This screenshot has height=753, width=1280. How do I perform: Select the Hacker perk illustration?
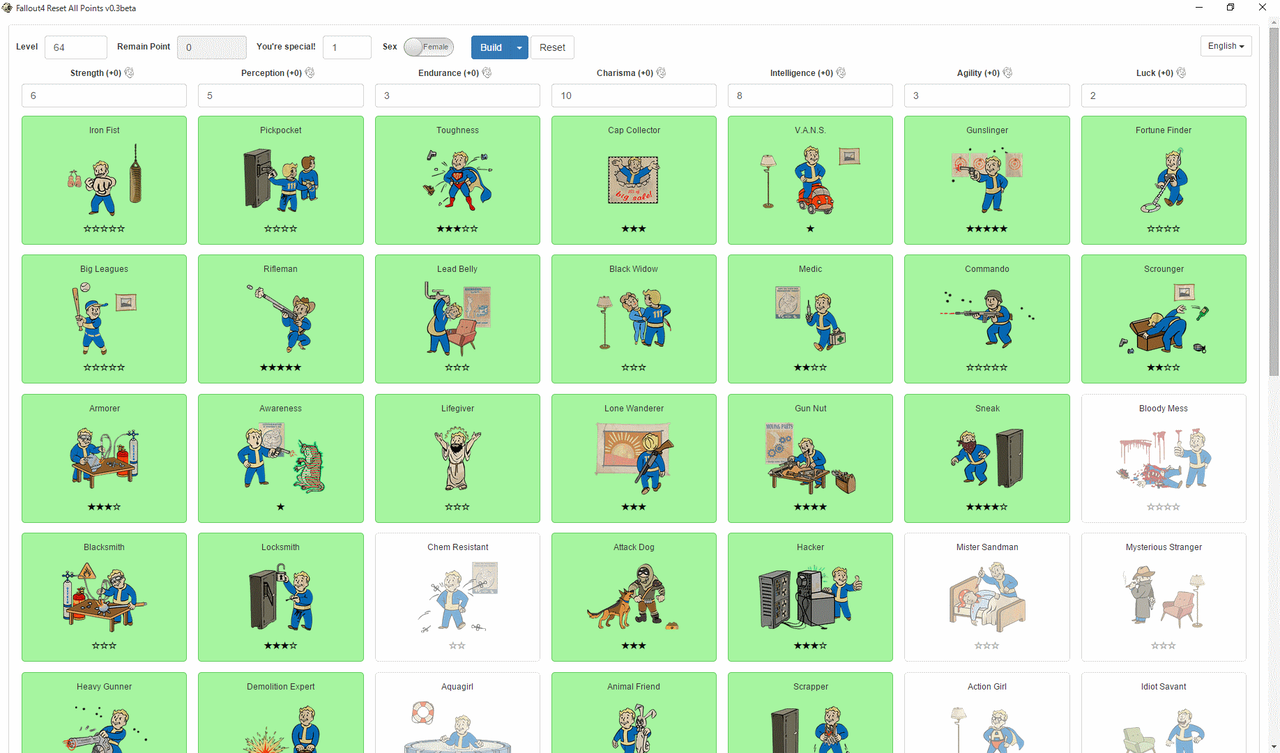pos(811,597)
